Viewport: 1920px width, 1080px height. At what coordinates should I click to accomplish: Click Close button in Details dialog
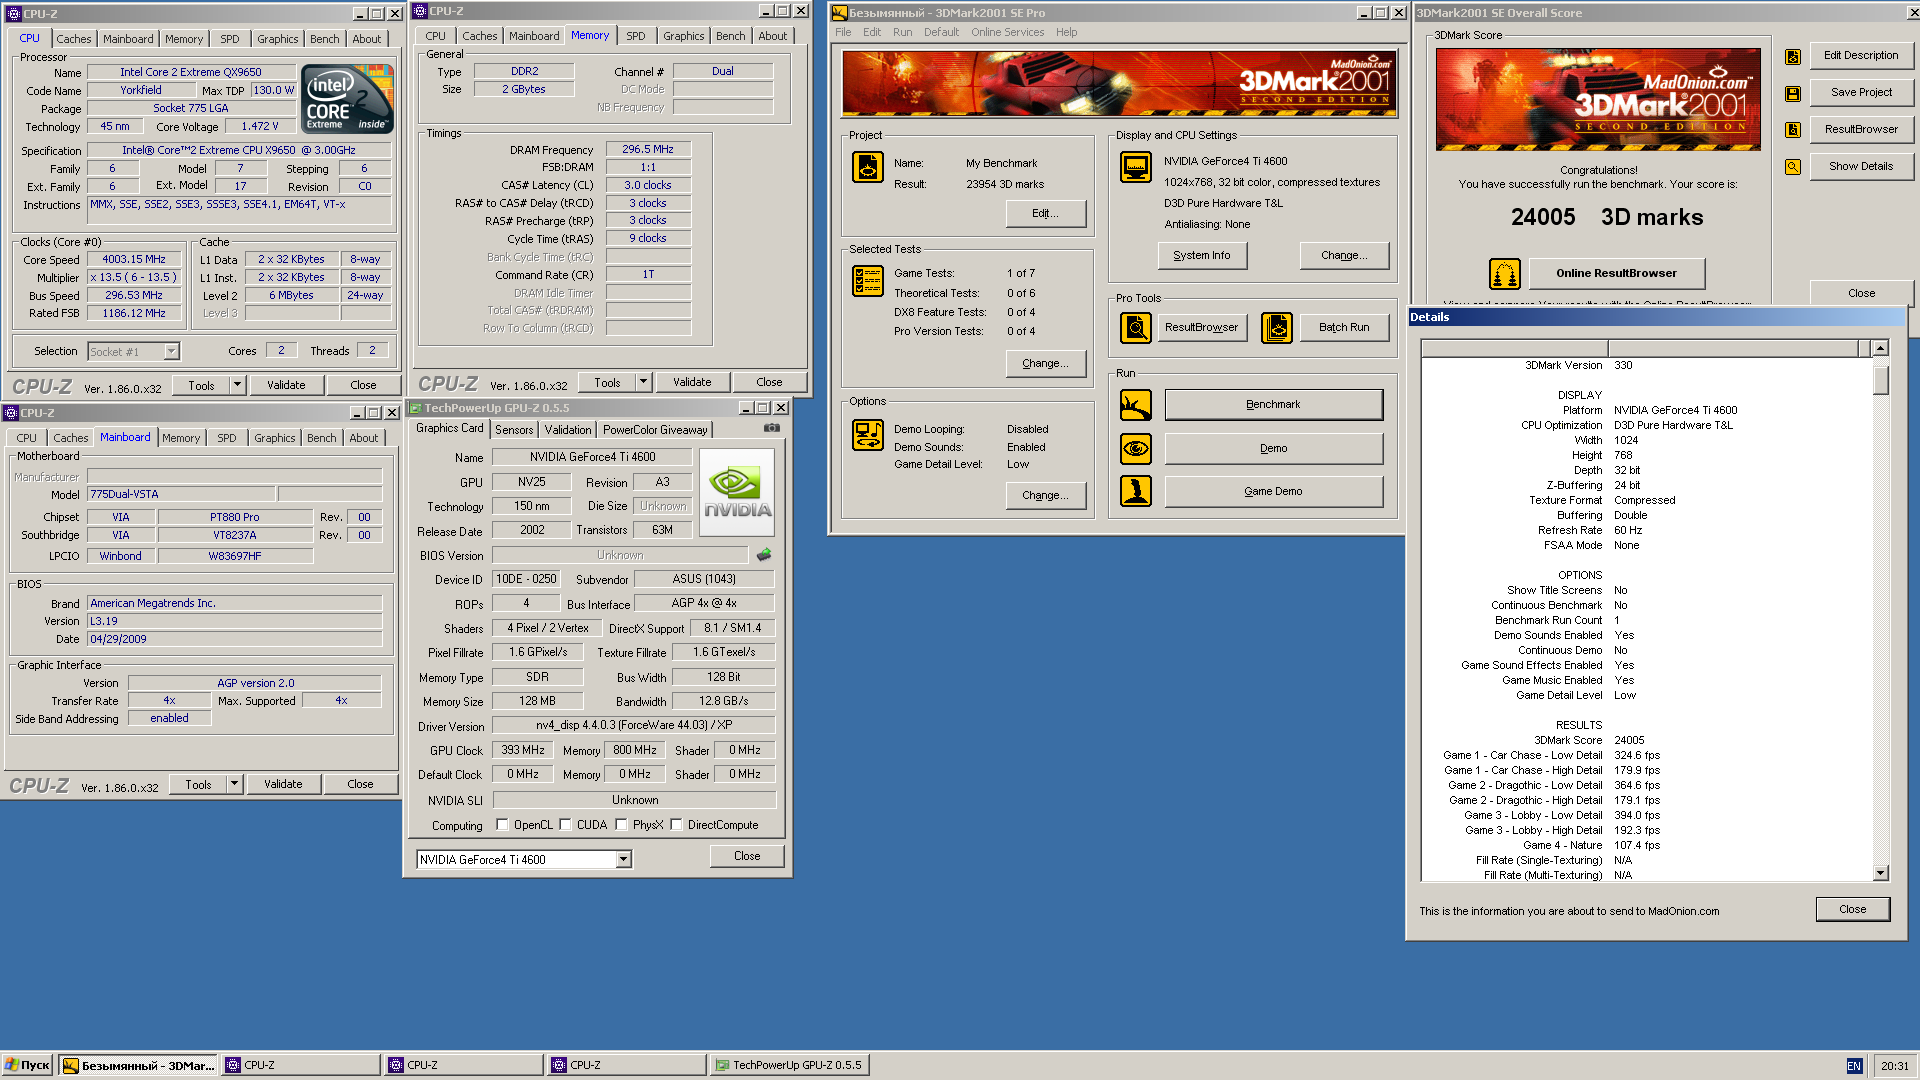(1852, 909)
